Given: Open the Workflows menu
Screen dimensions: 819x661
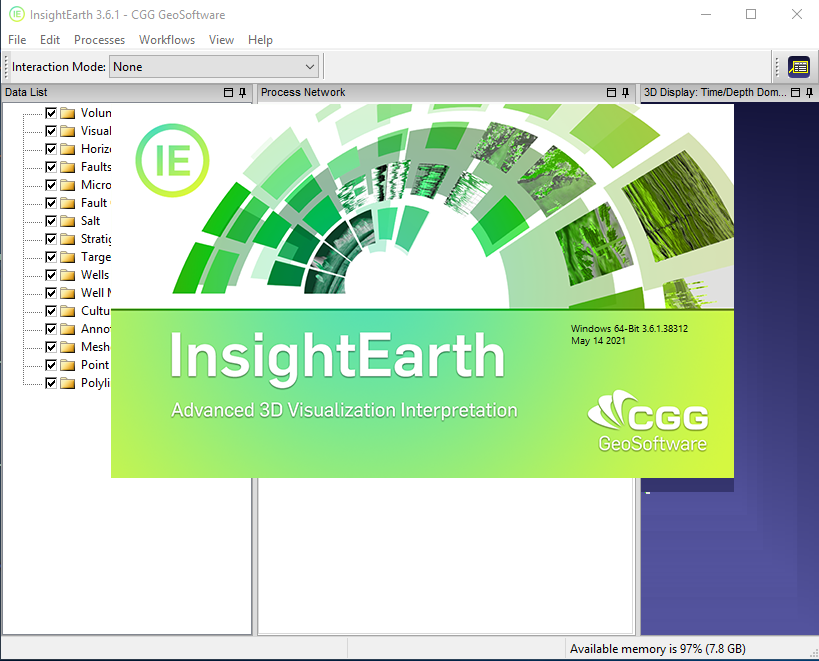Looking at the screenshot, I should [167, 40].
